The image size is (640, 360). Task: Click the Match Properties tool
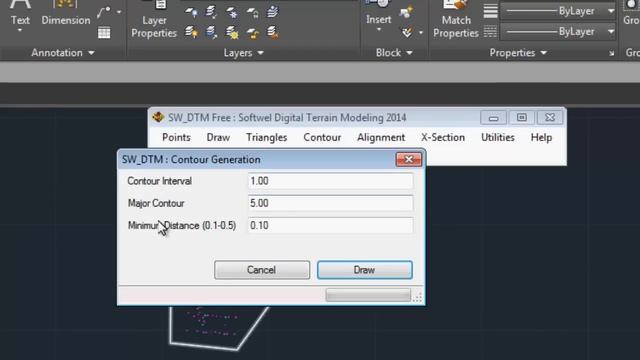coord(456,20)
